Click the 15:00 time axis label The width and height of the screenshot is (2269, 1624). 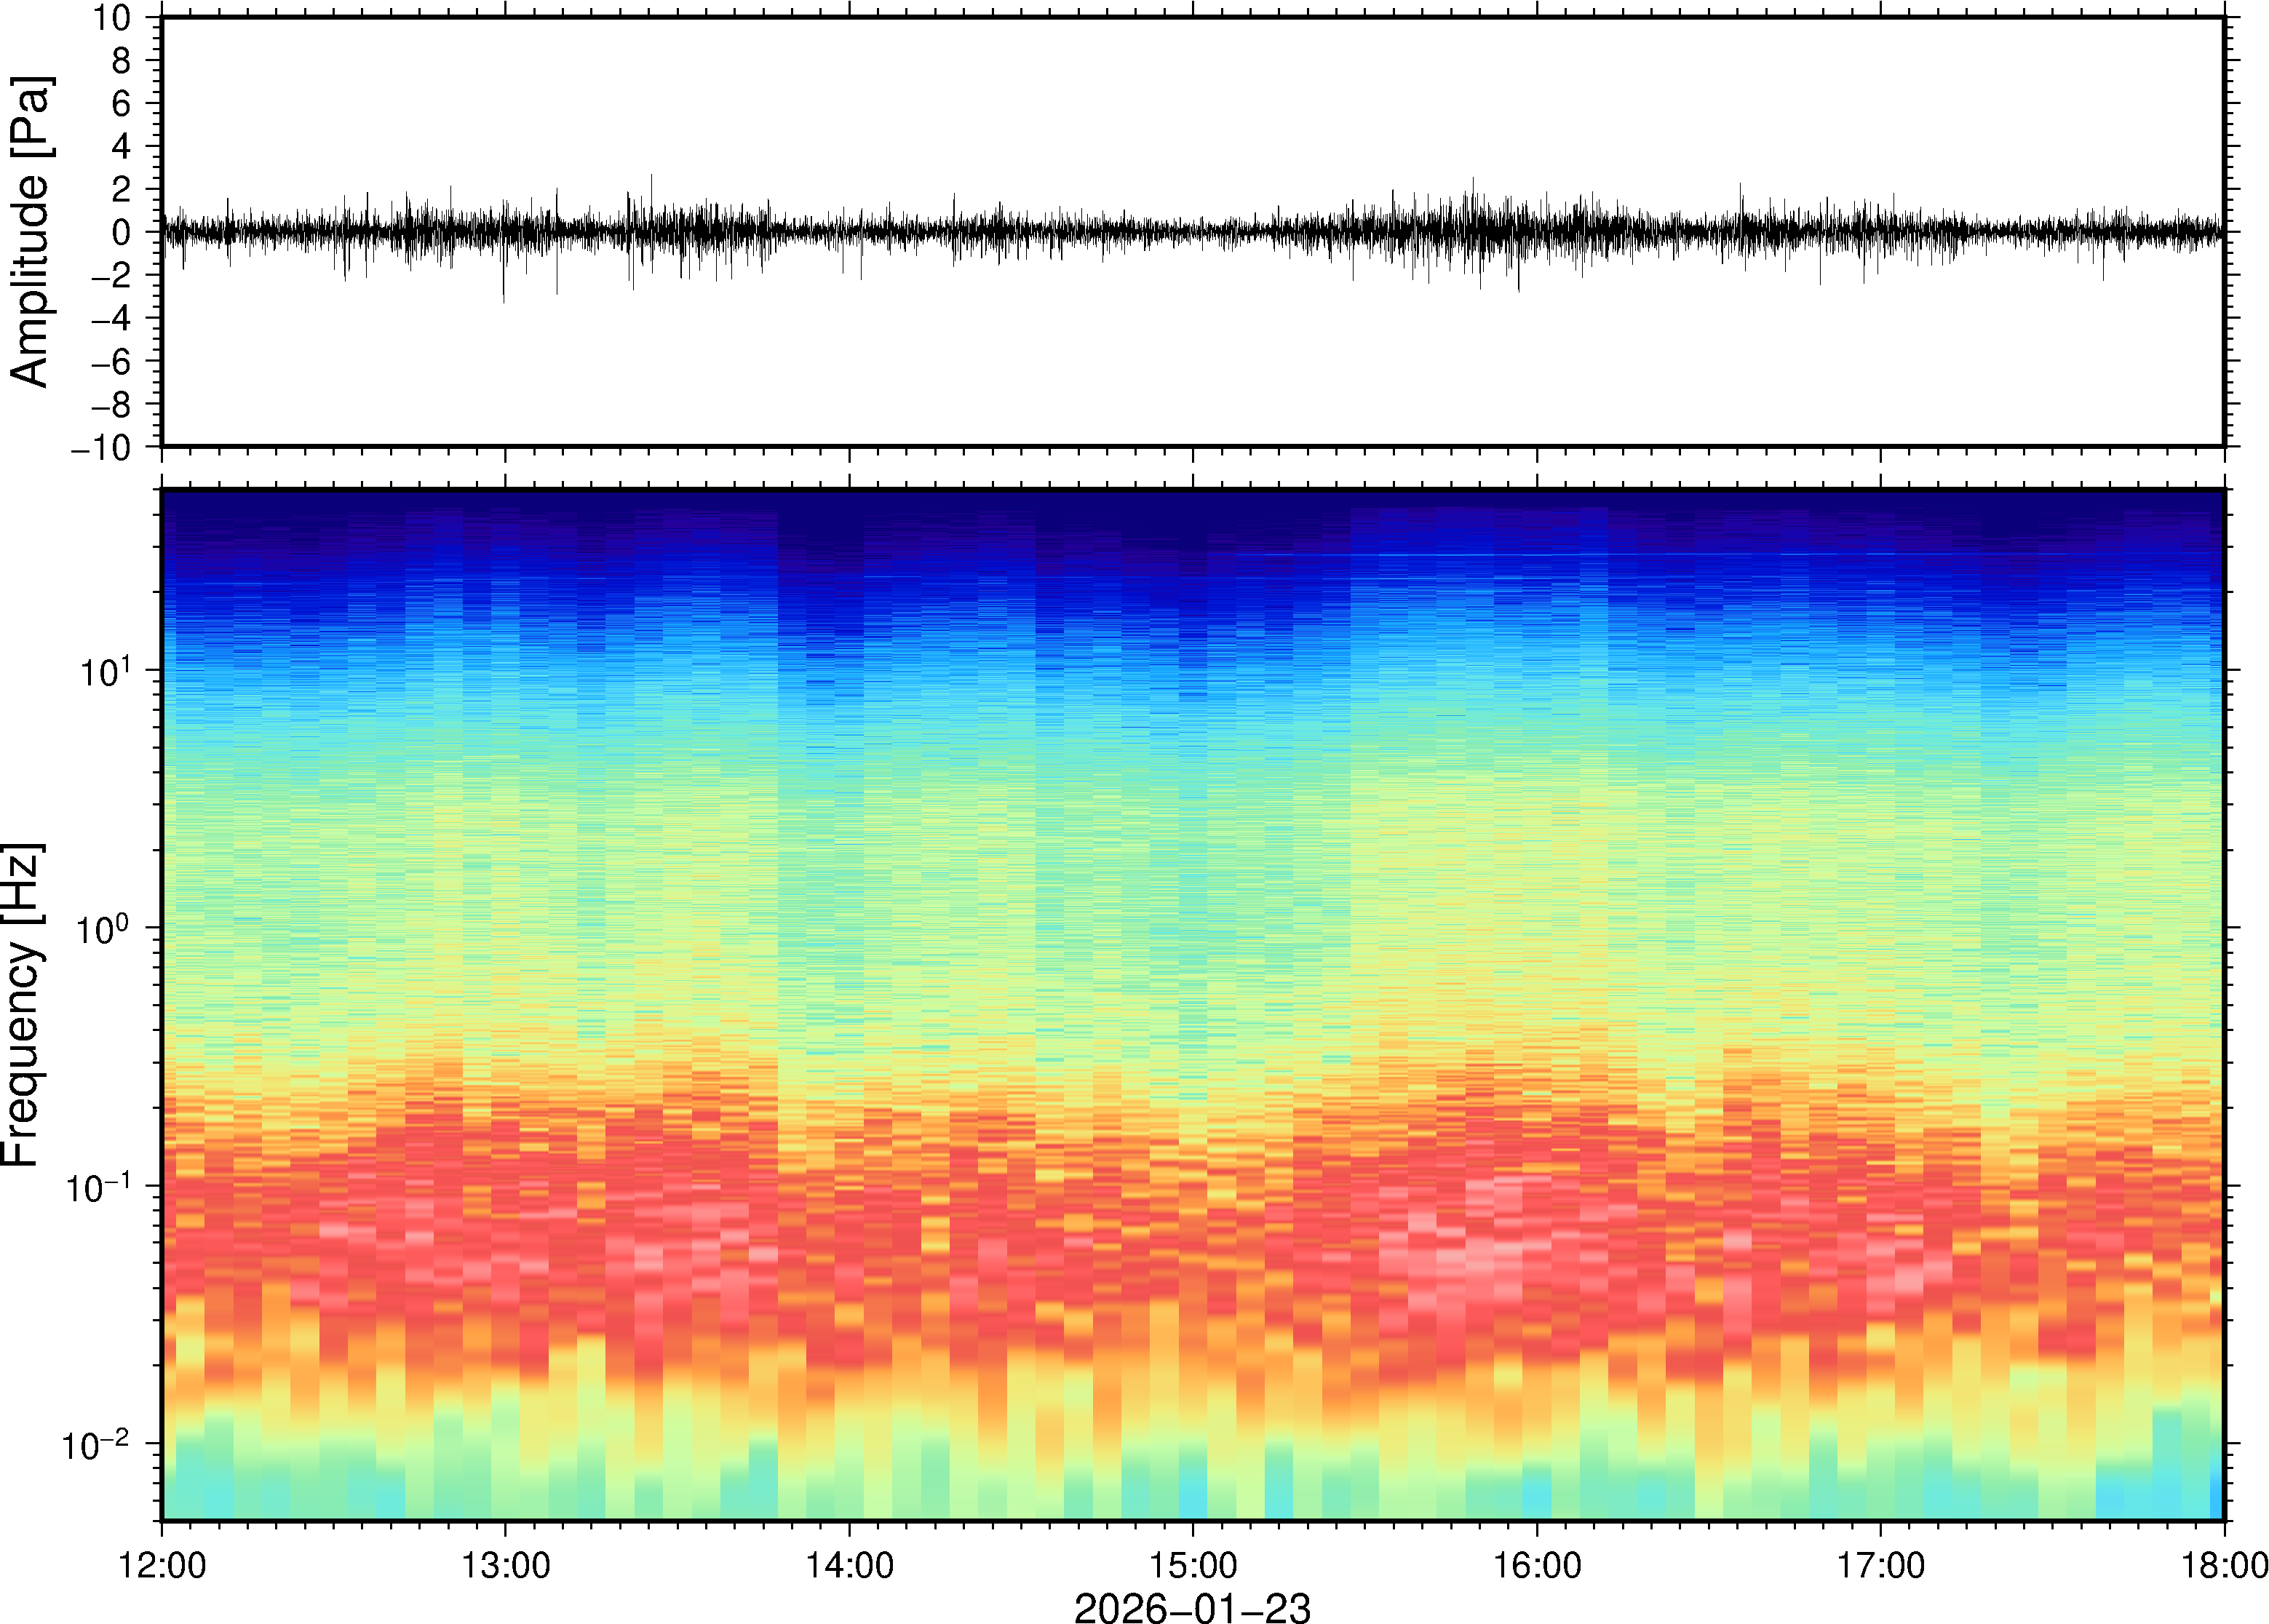(1193, 1565)
